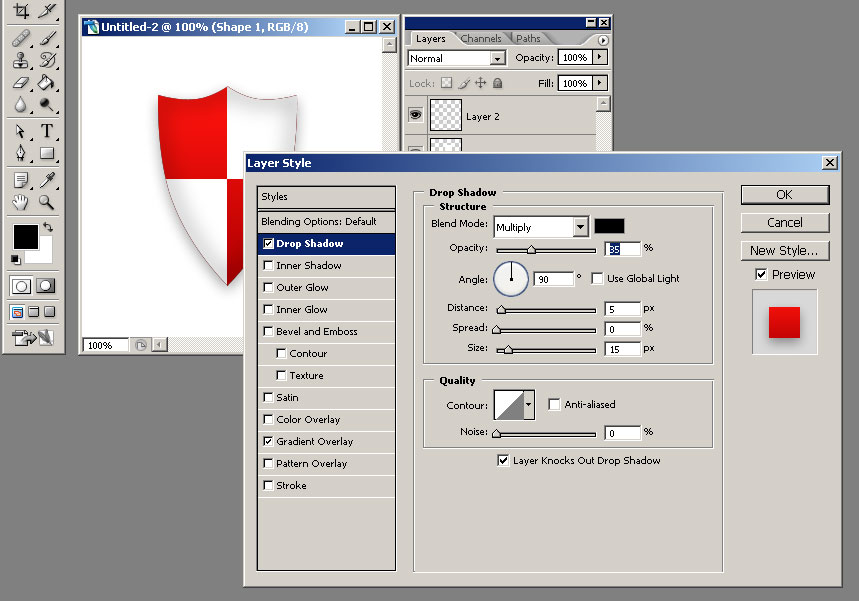The width and height of the screenshot is (859, 601).
Task: Open the layer Opacity slider arrow
Action: (x=600, y=57)
